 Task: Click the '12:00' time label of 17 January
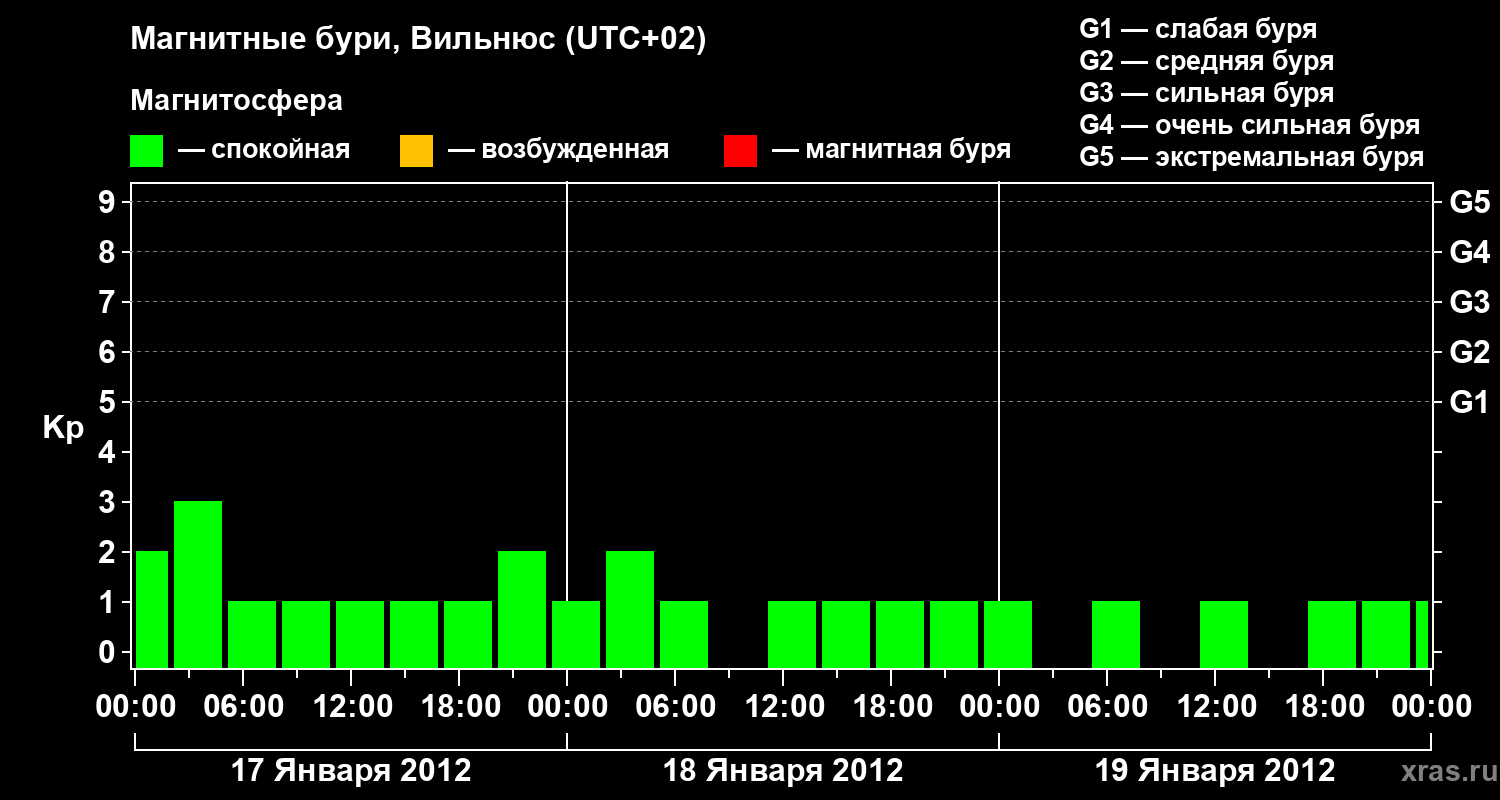[x=351, y=707]
